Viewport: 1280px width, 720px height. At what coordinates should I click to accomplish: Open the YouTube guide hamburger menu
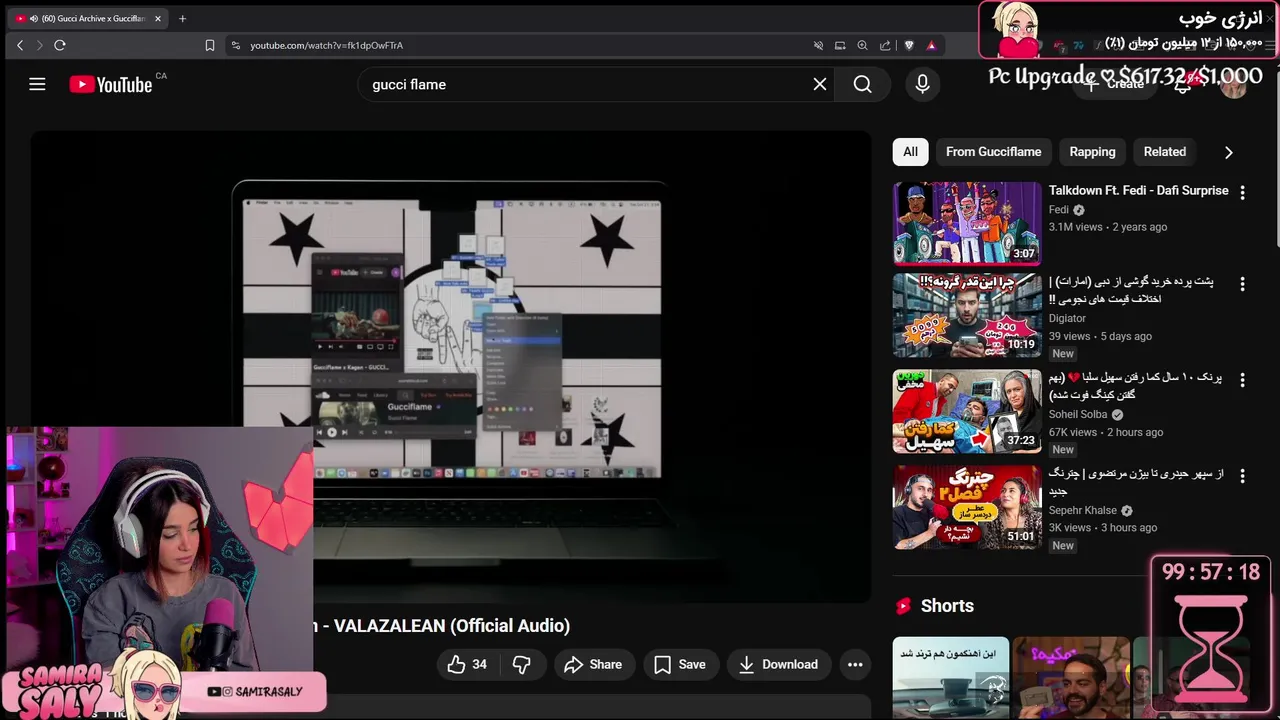(37, 84)
